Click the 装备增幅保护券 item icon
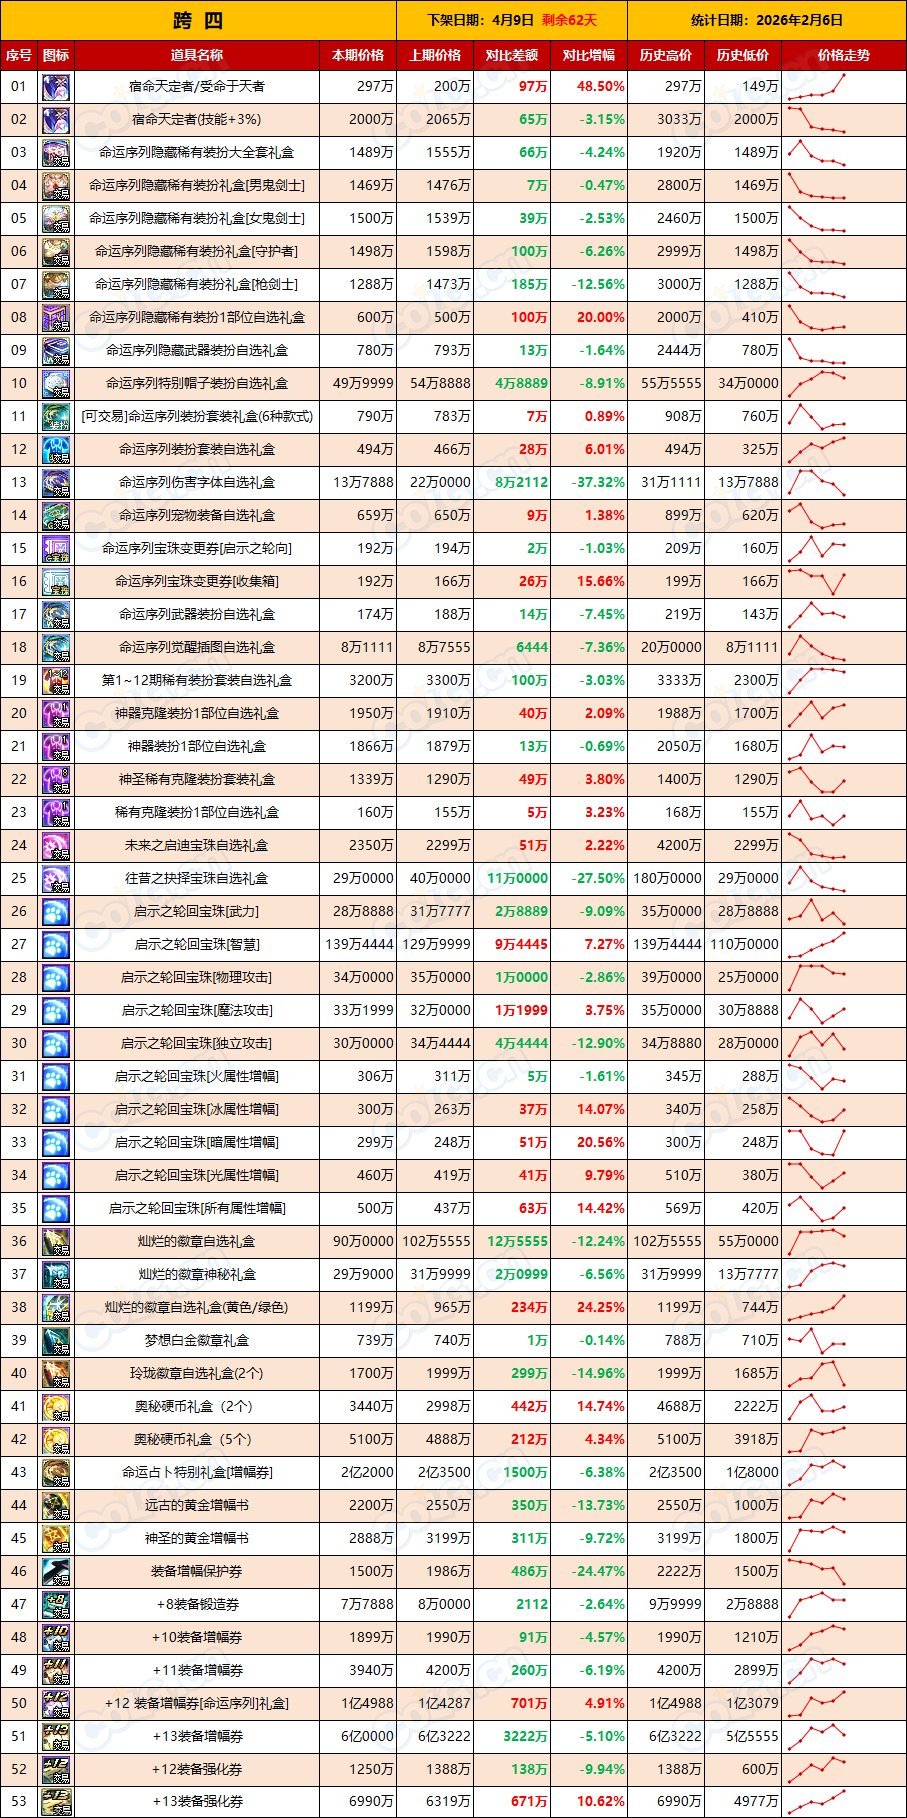This screenshot has width=907, height=1818. pyautogui.click(x=56, y=1571)
